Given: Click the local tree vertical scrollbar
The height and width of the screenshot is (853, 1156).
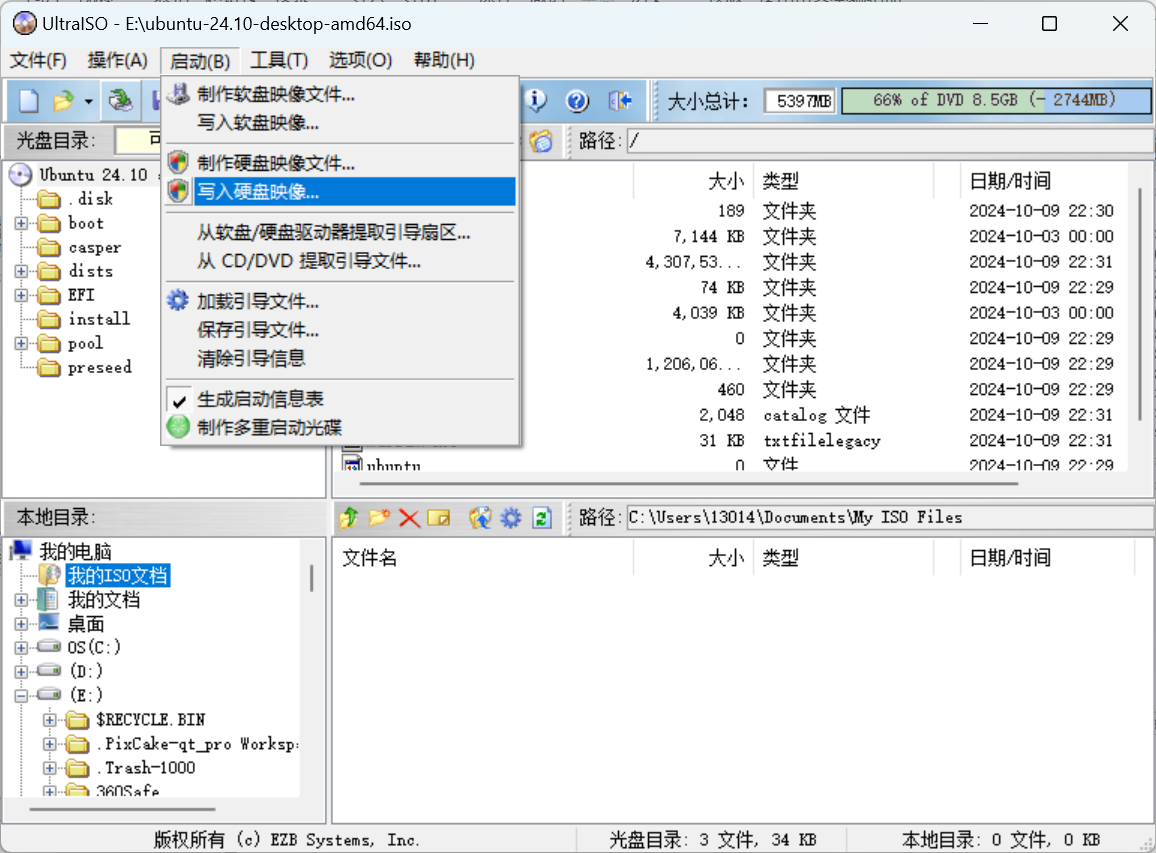Looking at the screenshot, I should tap(311, 578).
